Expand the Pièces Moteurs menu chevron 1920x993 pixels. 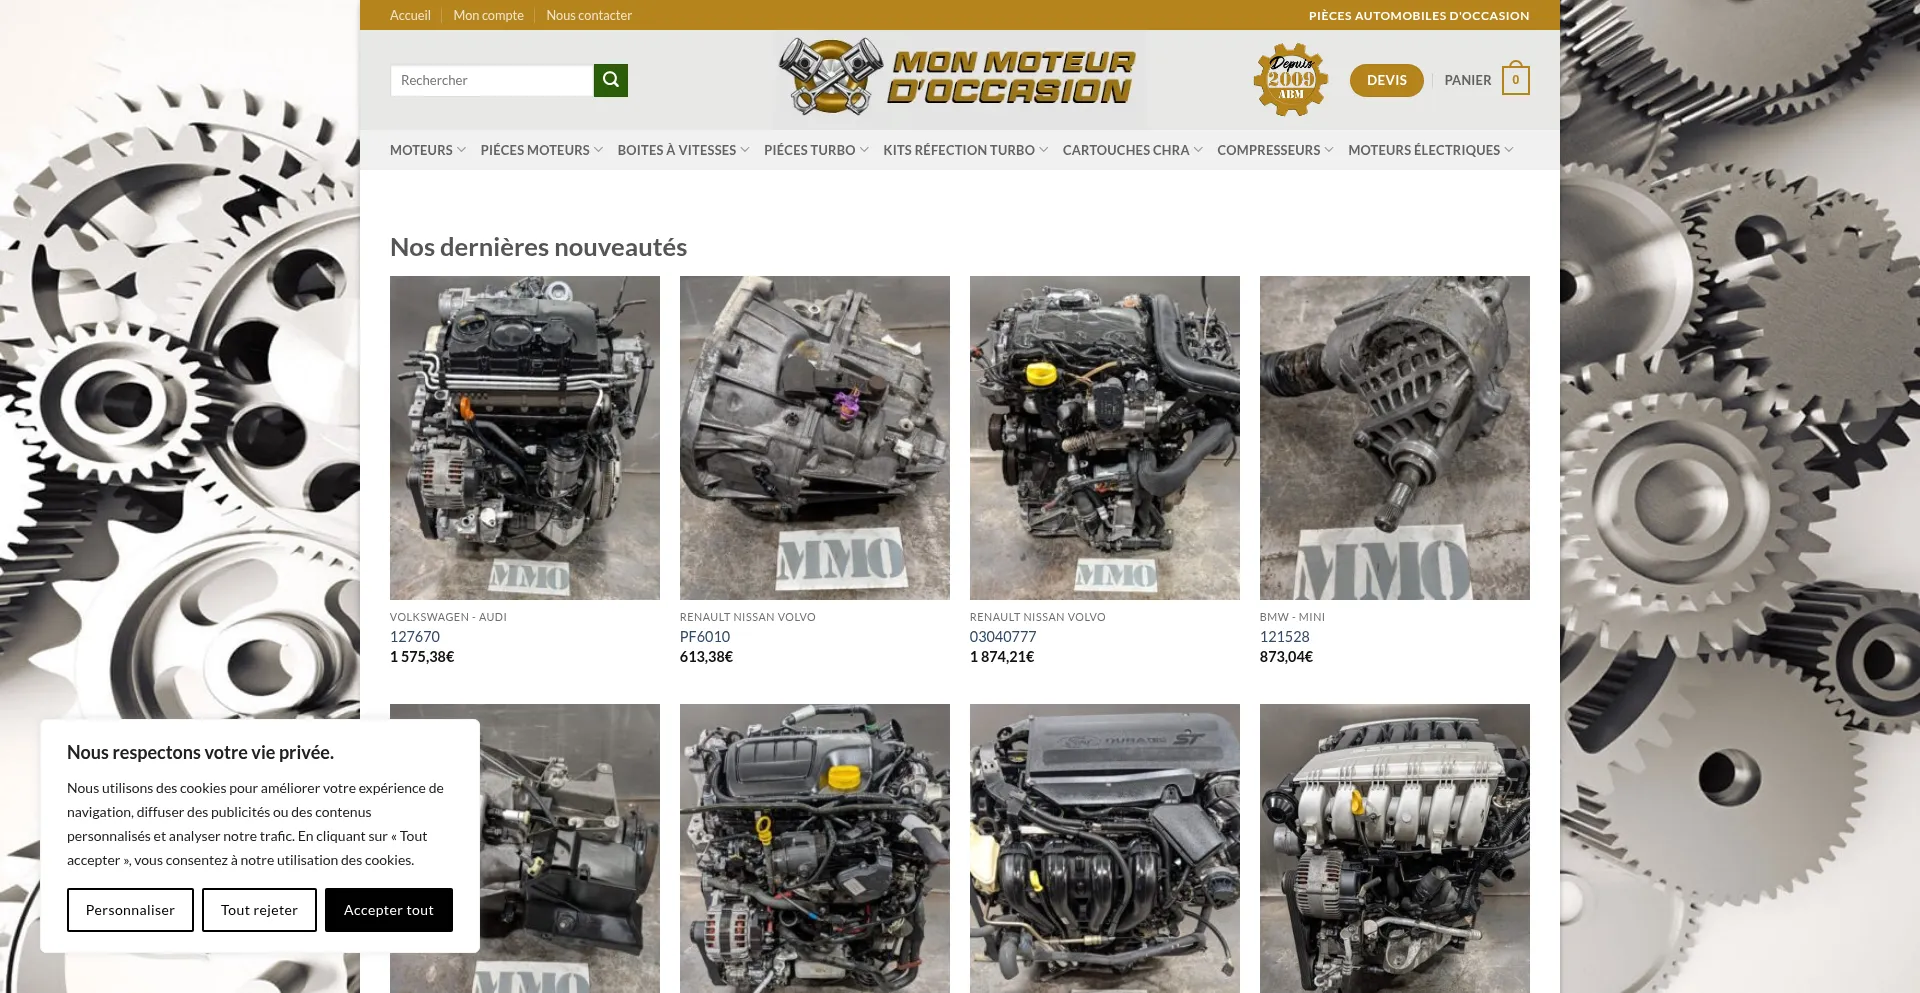pyautogui.click(x=598, y=150)
